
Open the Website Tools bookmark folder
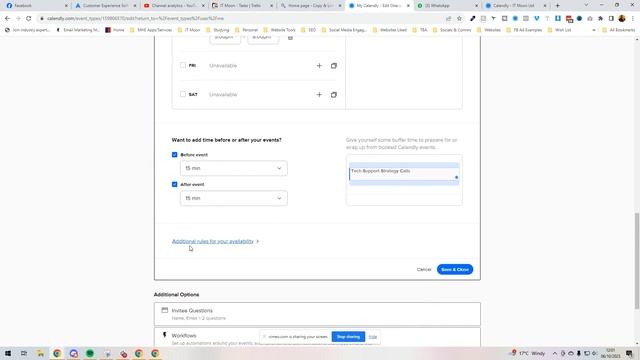279,30
